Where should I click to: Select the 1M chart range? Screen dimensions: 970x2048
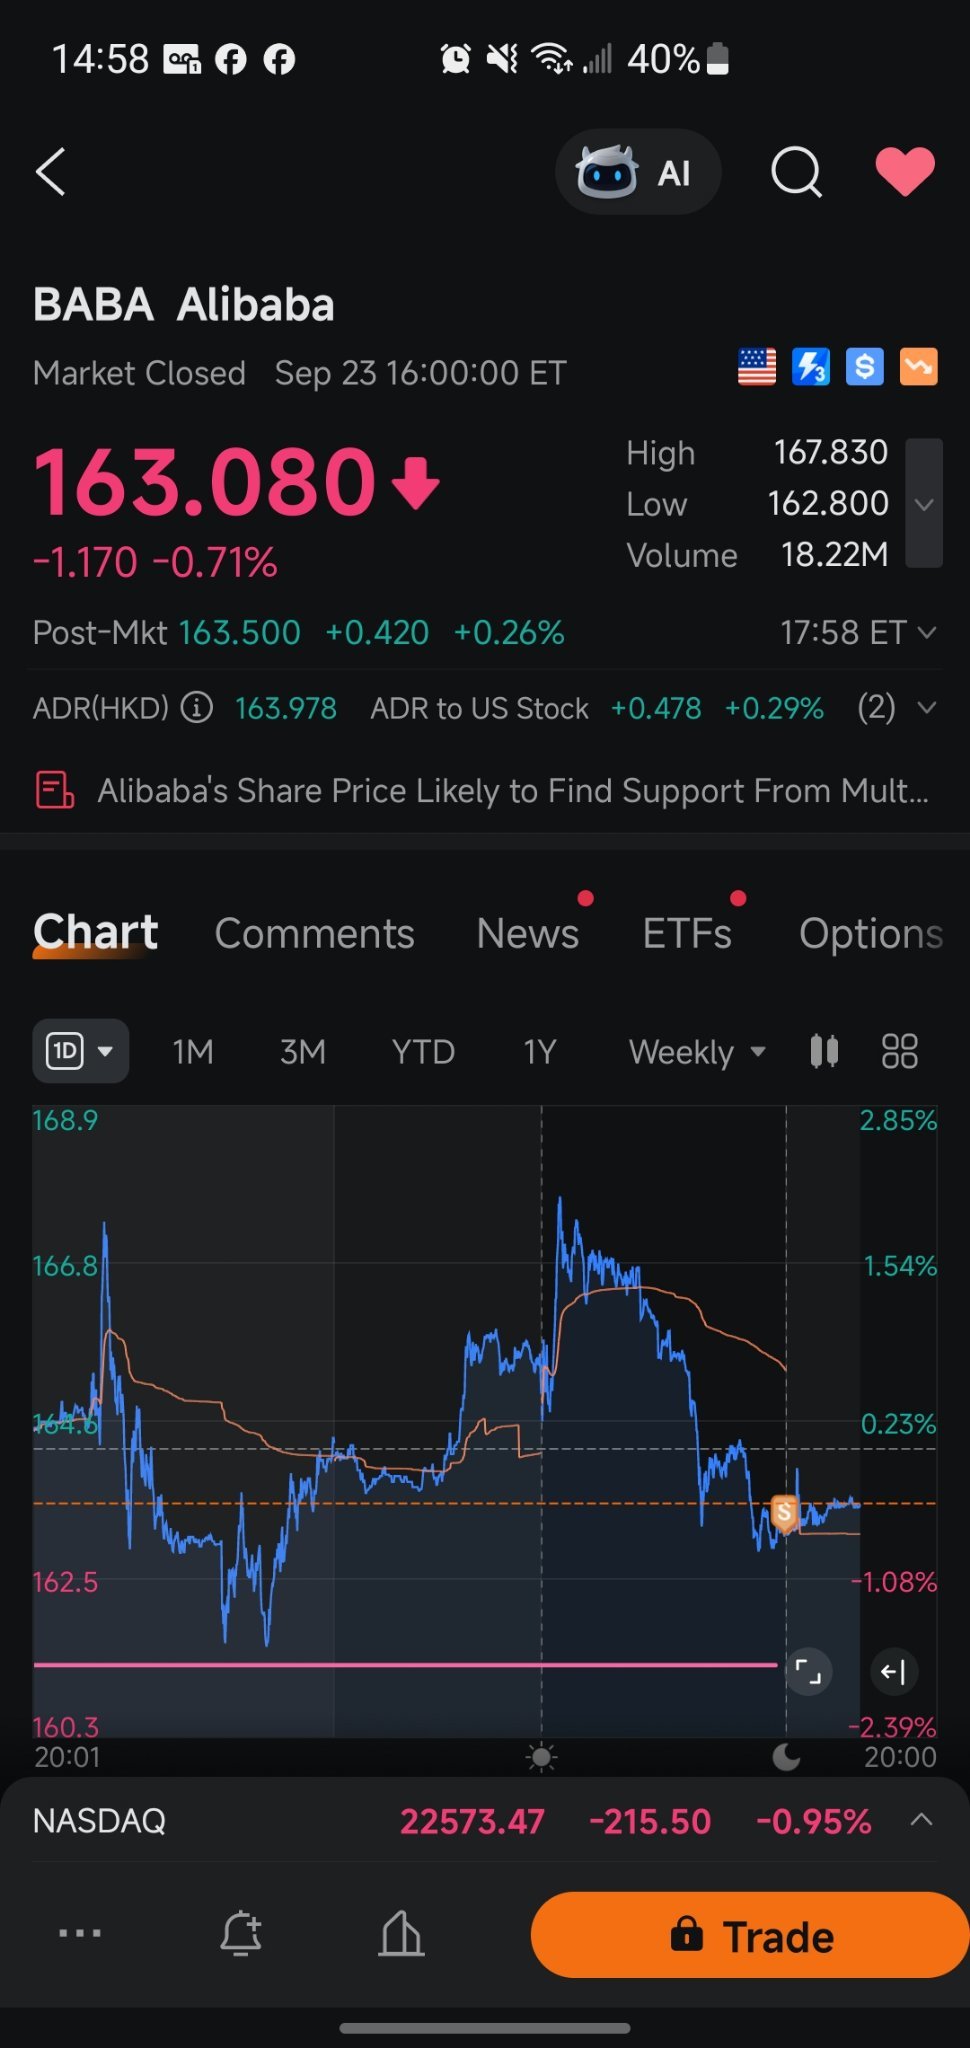coord(193,1052)
